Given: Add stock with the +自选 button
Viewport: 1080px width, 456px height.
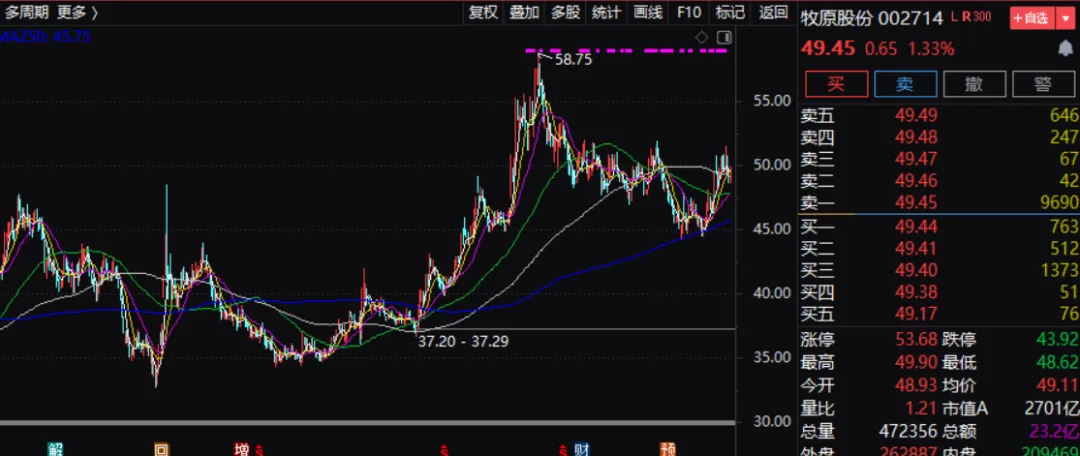Looking at the screenshot, I should (1032, 18).
